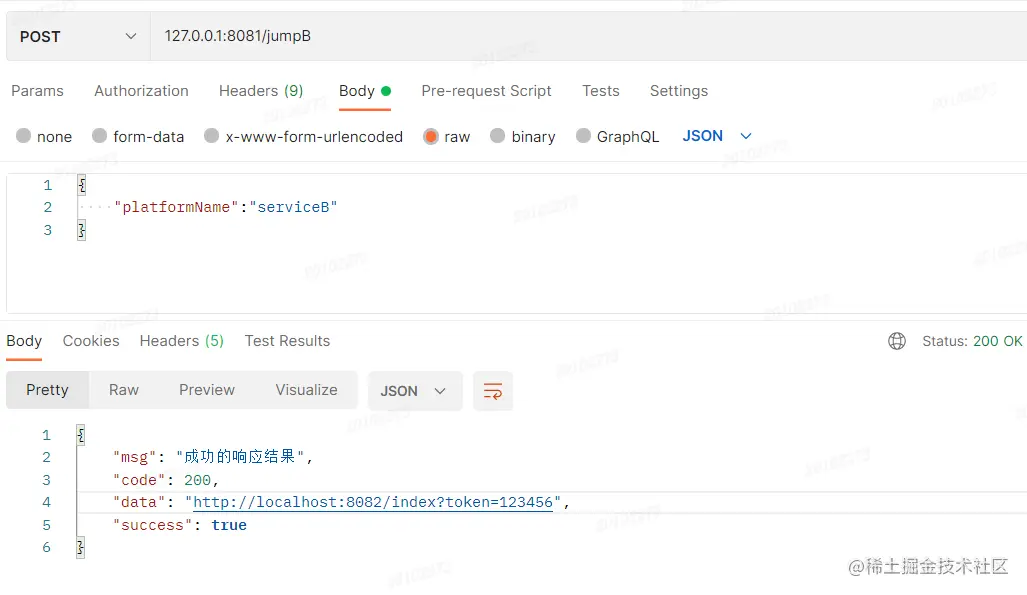The height and width of the screenshot is (595, 1027).
Task: Click the opening brace on request line 1
Action: click(x=82, y=185)
